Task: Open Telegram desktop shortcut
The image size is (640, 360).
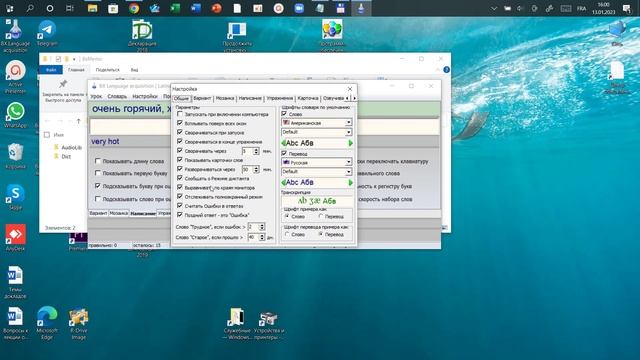Action: tap(47, 33)
